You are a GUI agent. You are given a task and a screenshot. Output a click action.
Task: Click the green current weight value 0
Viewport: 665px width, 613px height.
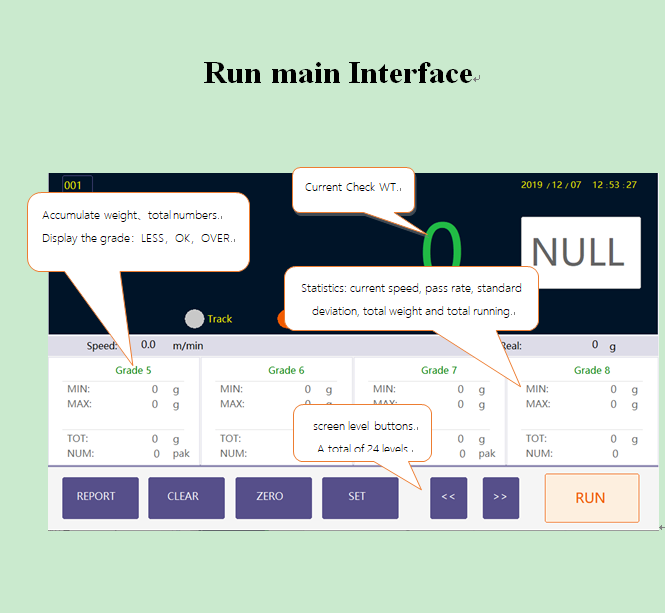[x=442, y=244]
